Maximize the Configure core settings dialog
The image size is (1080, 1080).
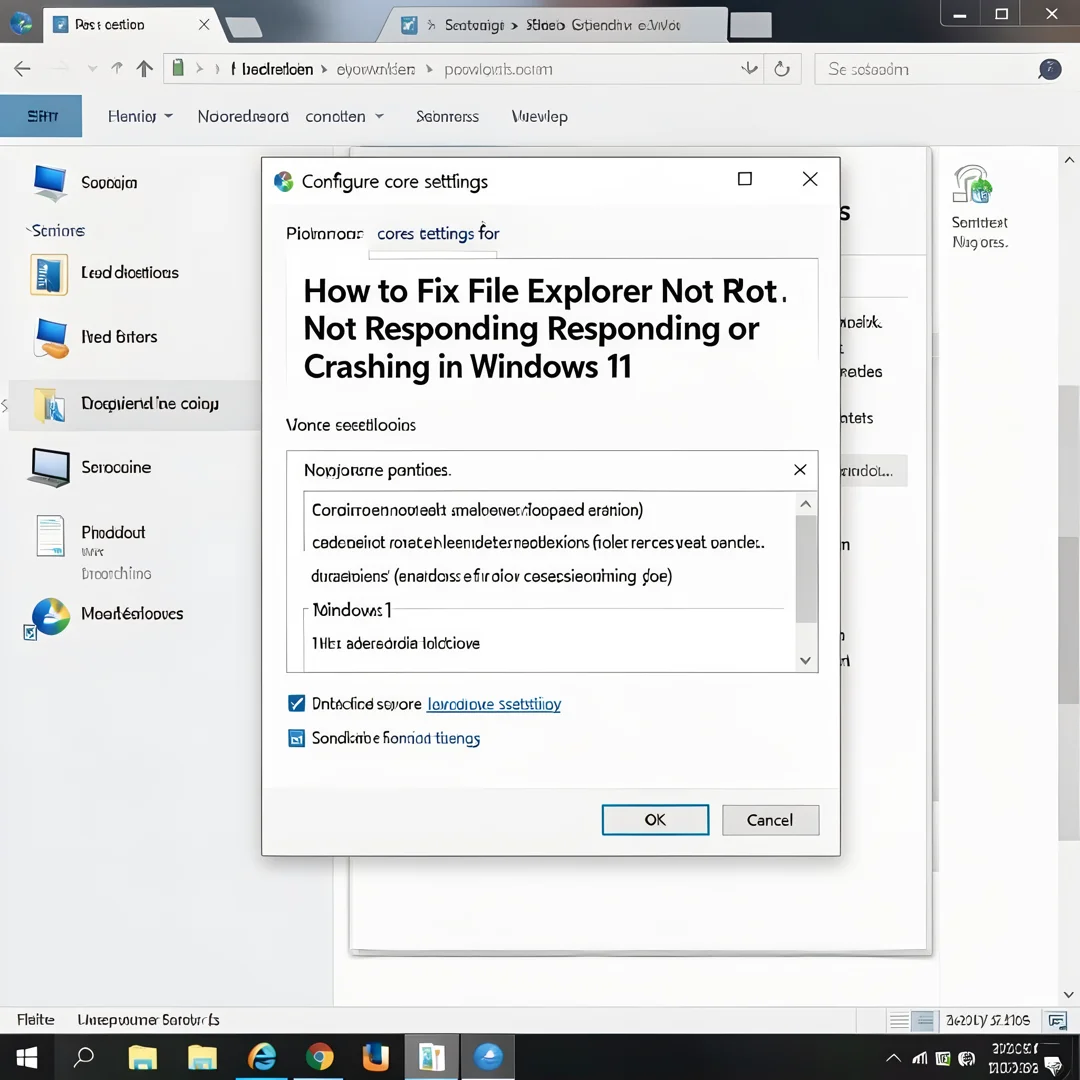point(745,179)
